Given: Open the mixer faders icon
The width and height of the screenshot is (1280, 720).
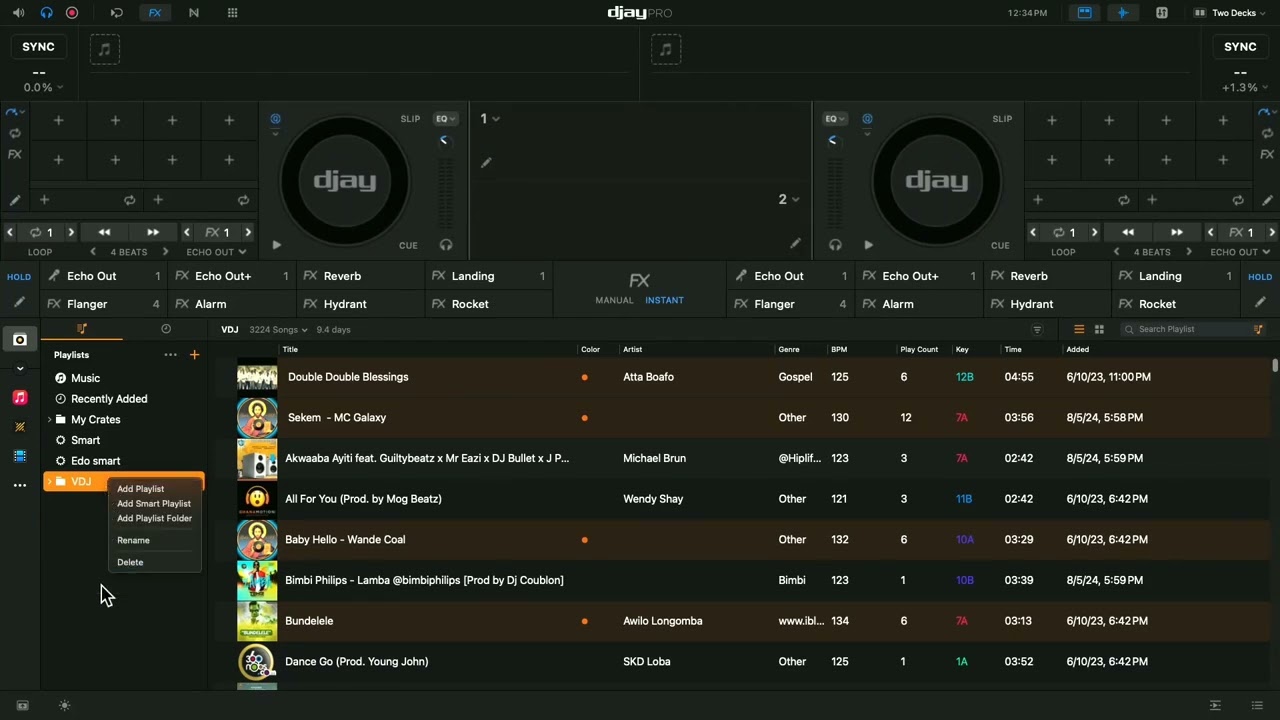Looking at the screenshot, I should (1162, 13).
